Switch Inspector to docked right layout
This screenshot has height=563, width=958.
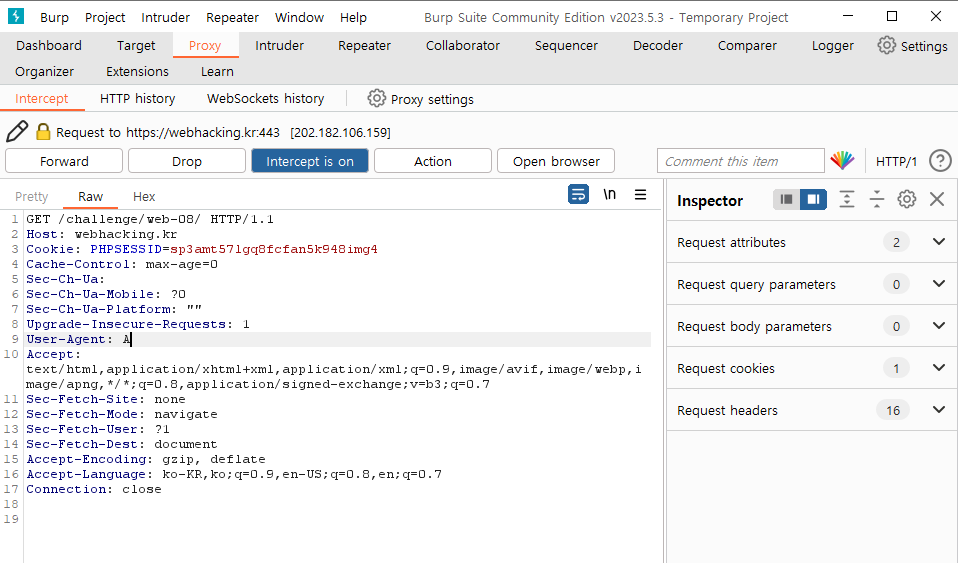pyautogui.click(x=813, y=199)
